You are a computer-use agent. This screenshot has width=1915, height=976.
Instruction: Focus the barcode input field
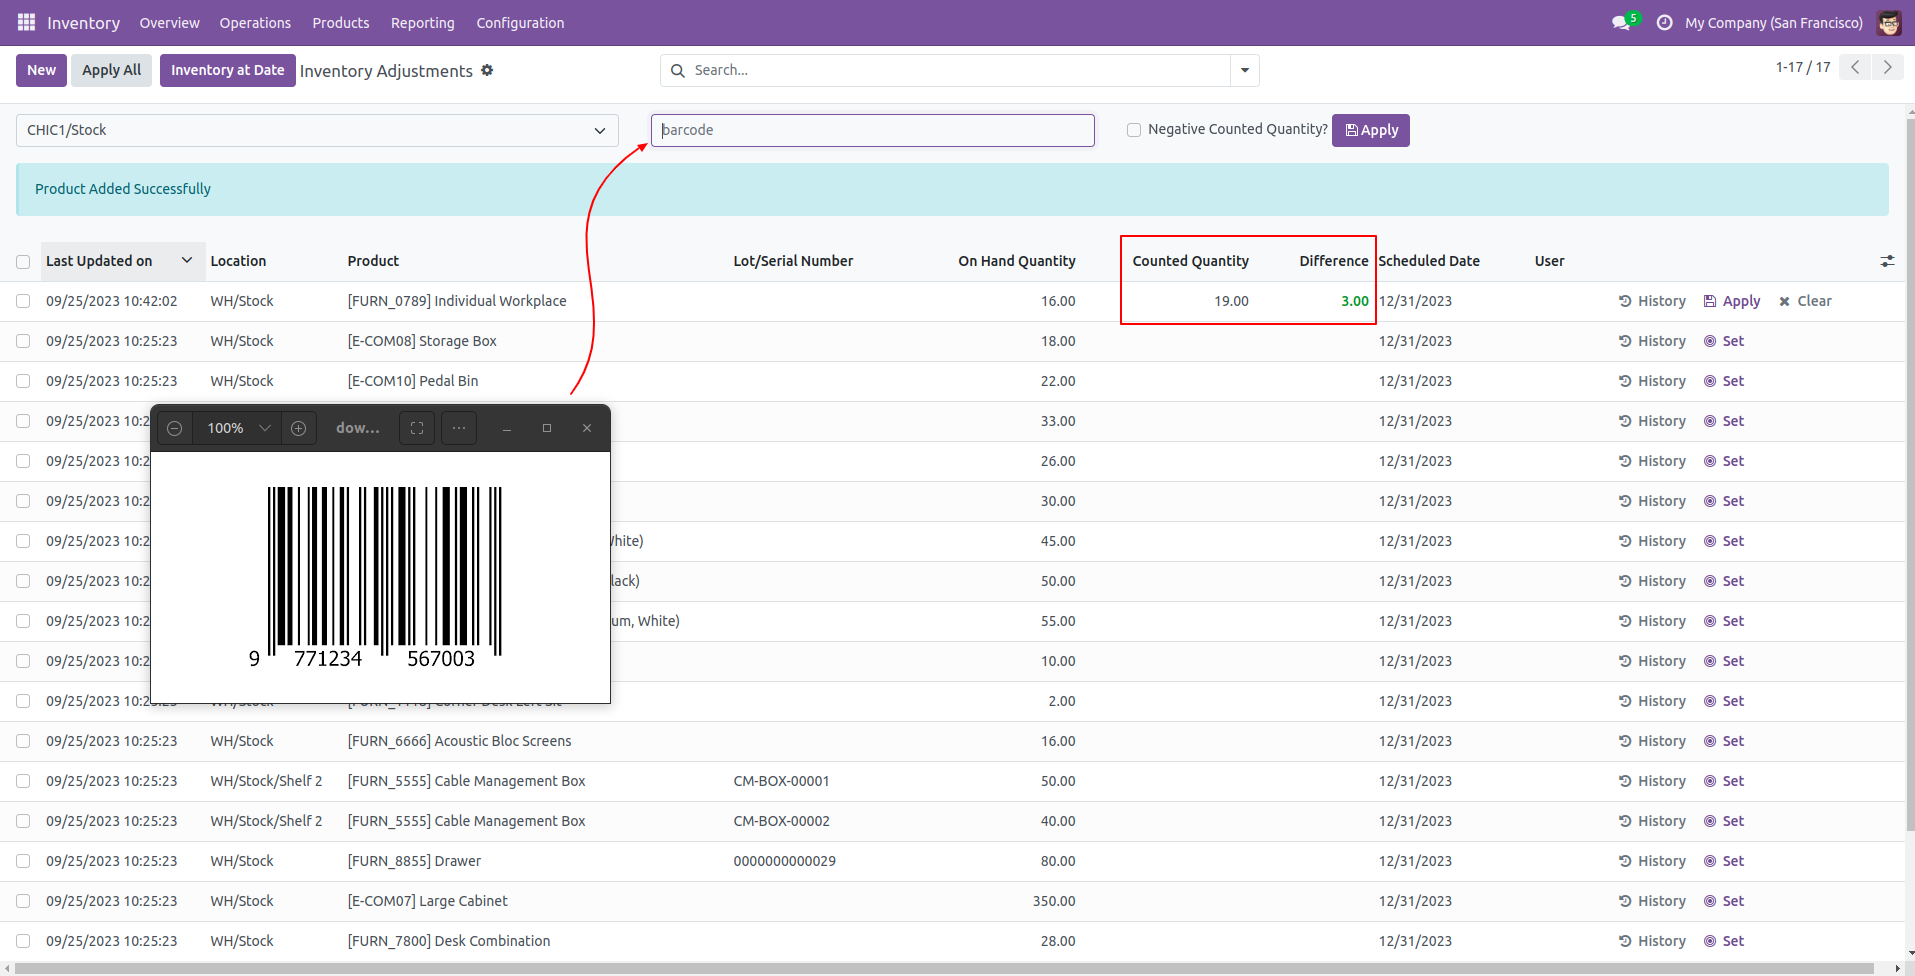873,130
